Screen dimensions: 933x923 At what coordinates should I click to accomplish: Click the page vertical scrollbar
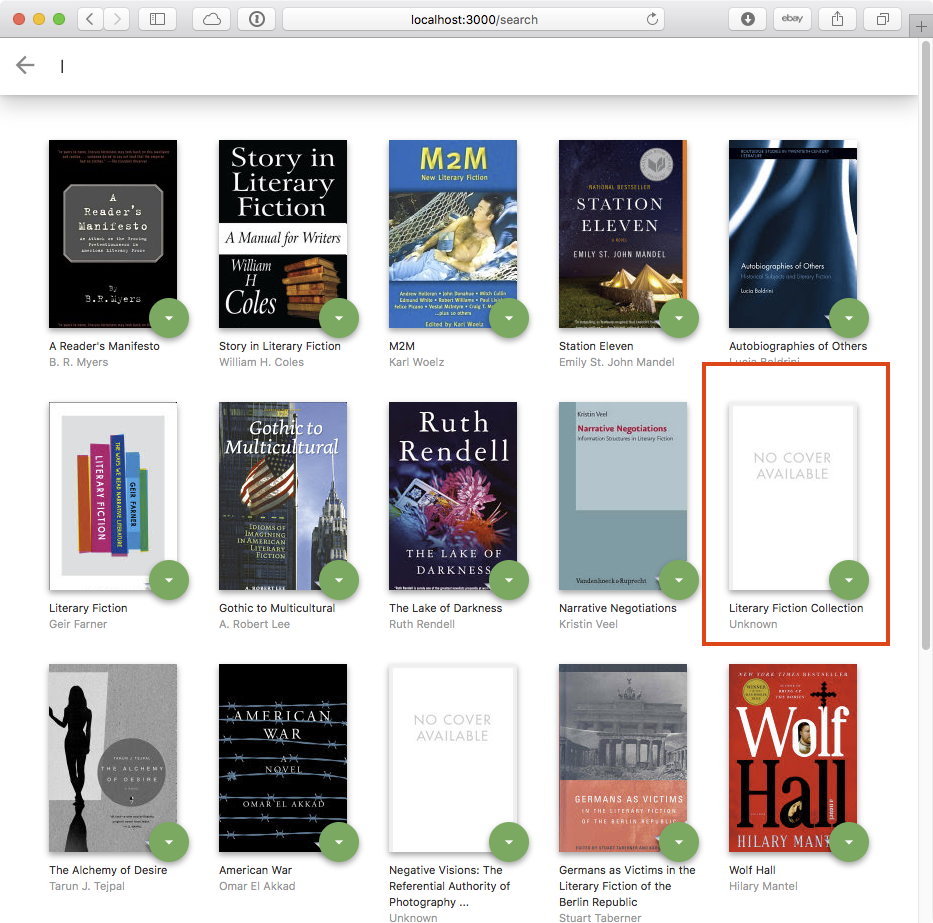tap(925, 345)
